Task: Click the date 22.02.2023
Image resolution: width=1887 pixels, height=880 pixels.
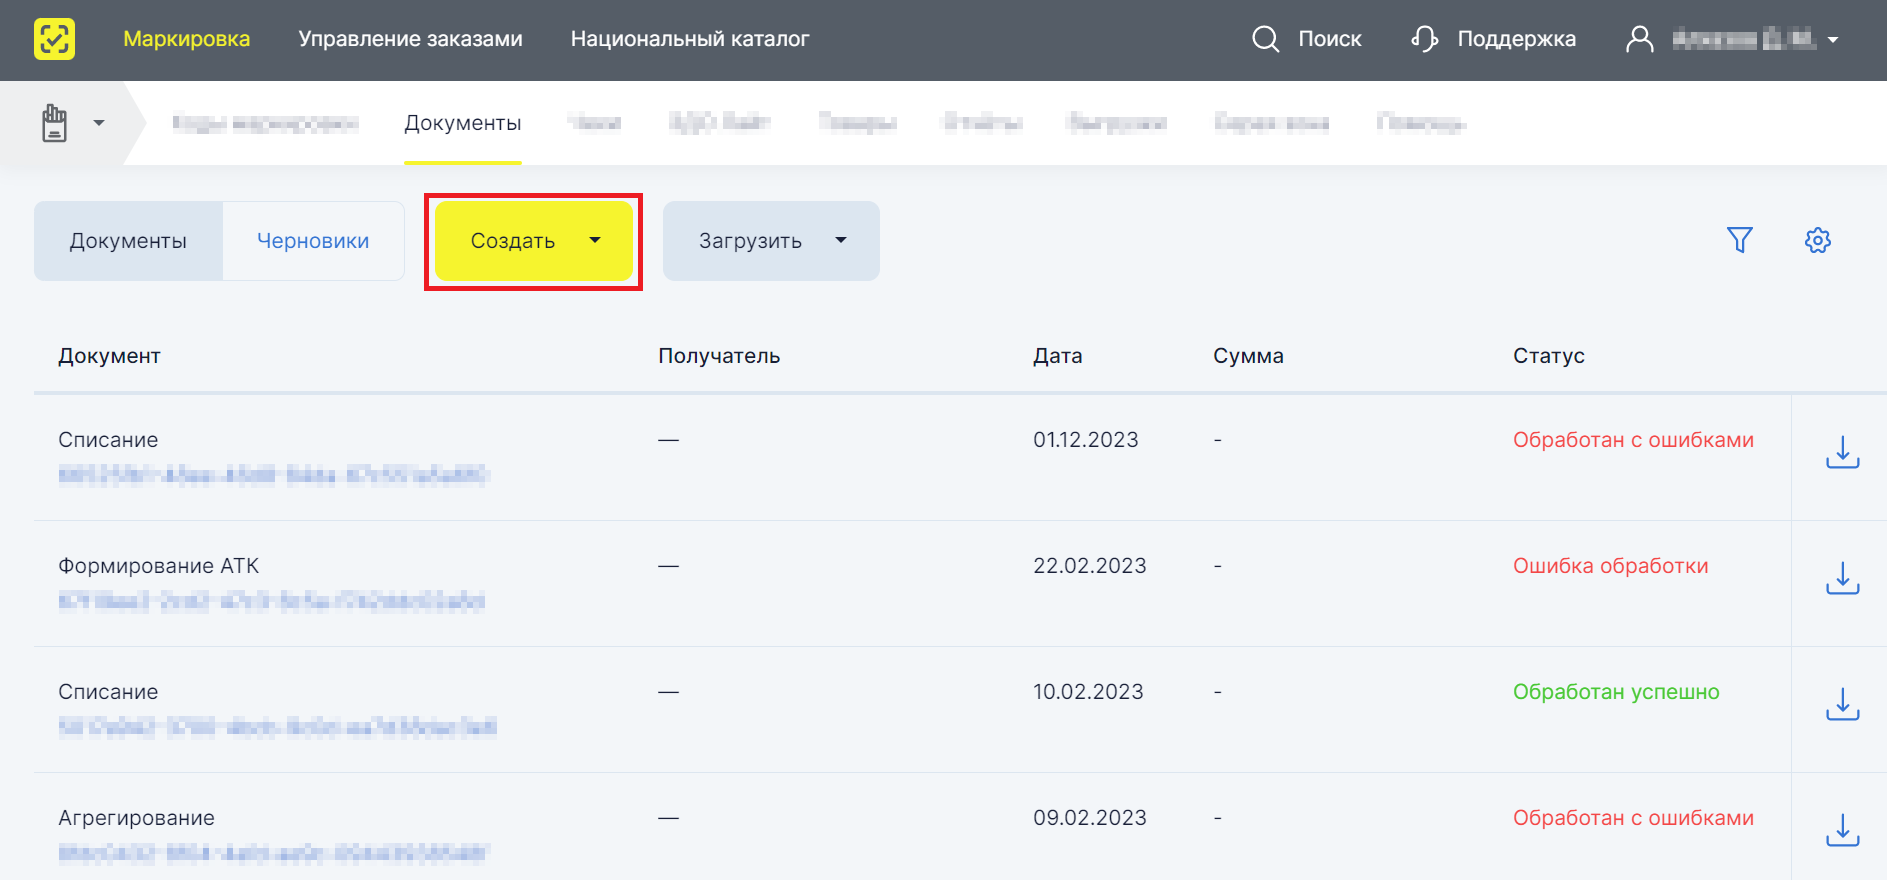Action: click(1090, 566)
